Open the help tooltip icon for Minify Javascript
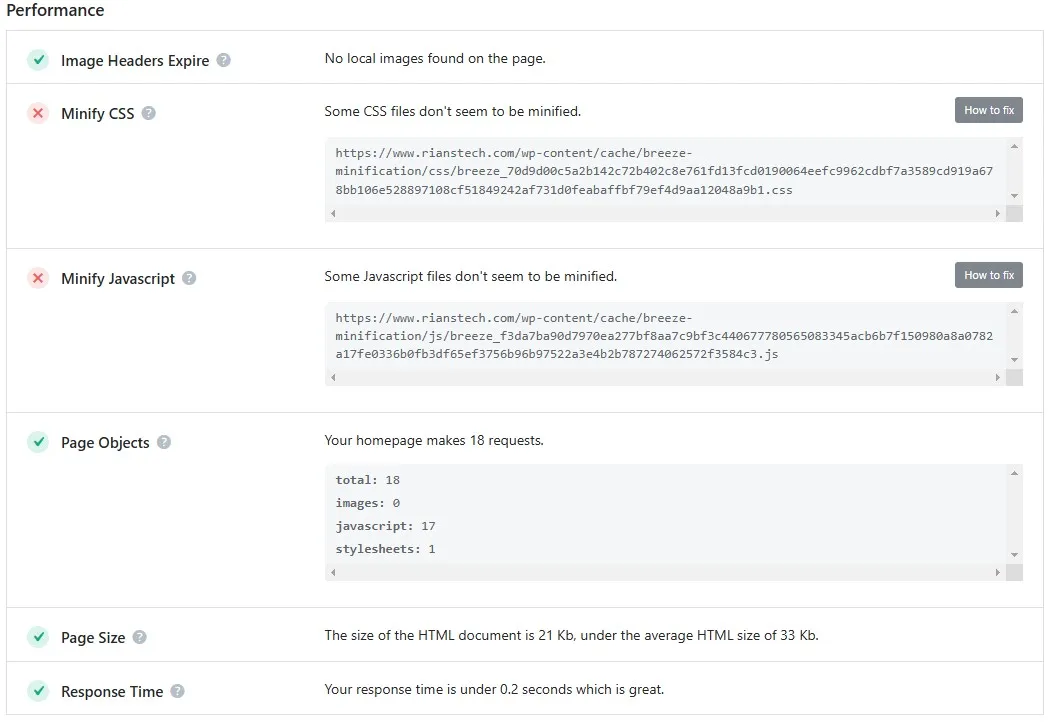This screenshot has height=722, width=1057. (189, 278)
